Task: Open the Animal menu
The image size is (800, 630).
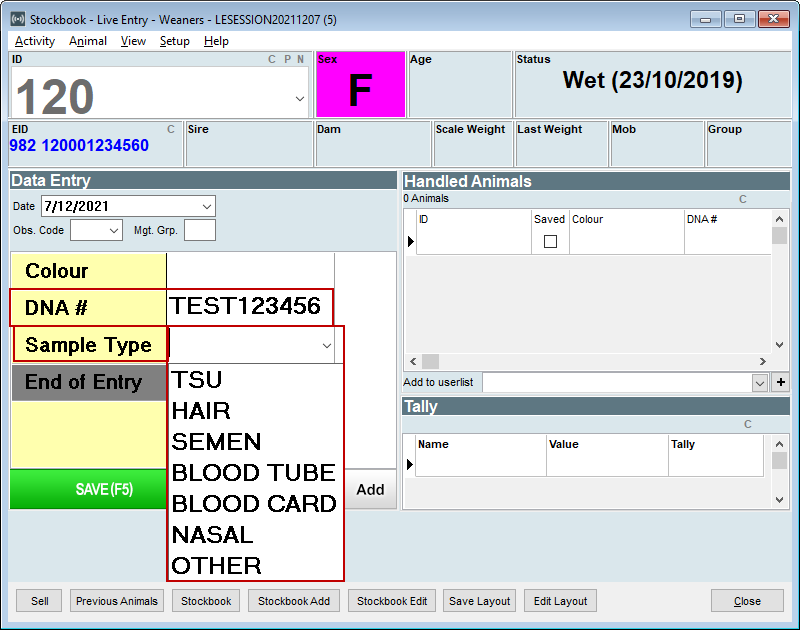Action: 88,41
